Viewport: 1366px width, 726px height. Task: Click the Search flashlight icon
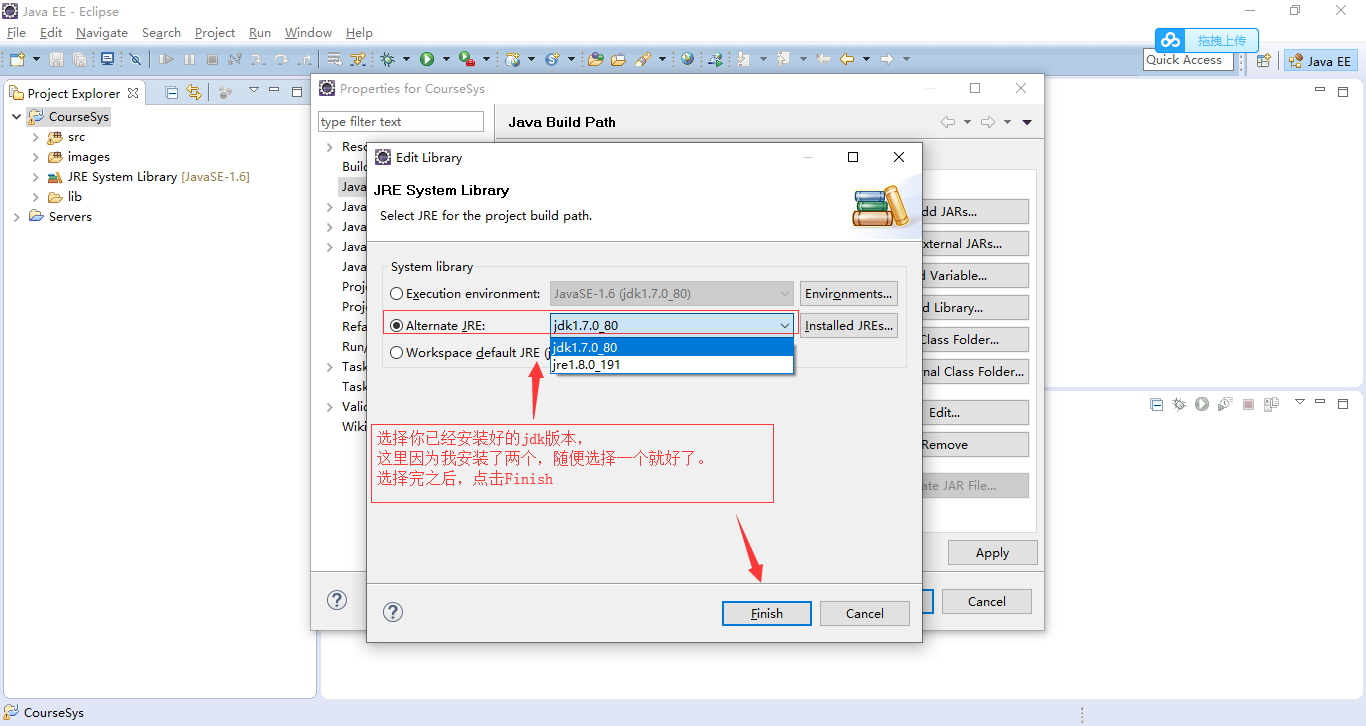(x=643, y=59)
